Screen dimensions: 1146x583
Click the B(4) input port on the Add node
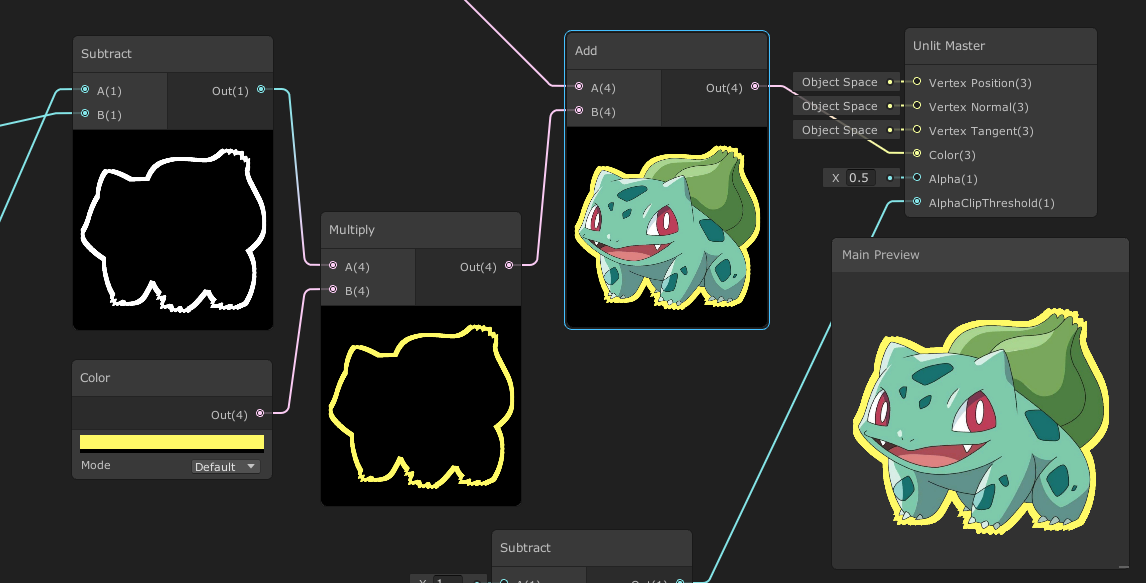tap(579, 110)
